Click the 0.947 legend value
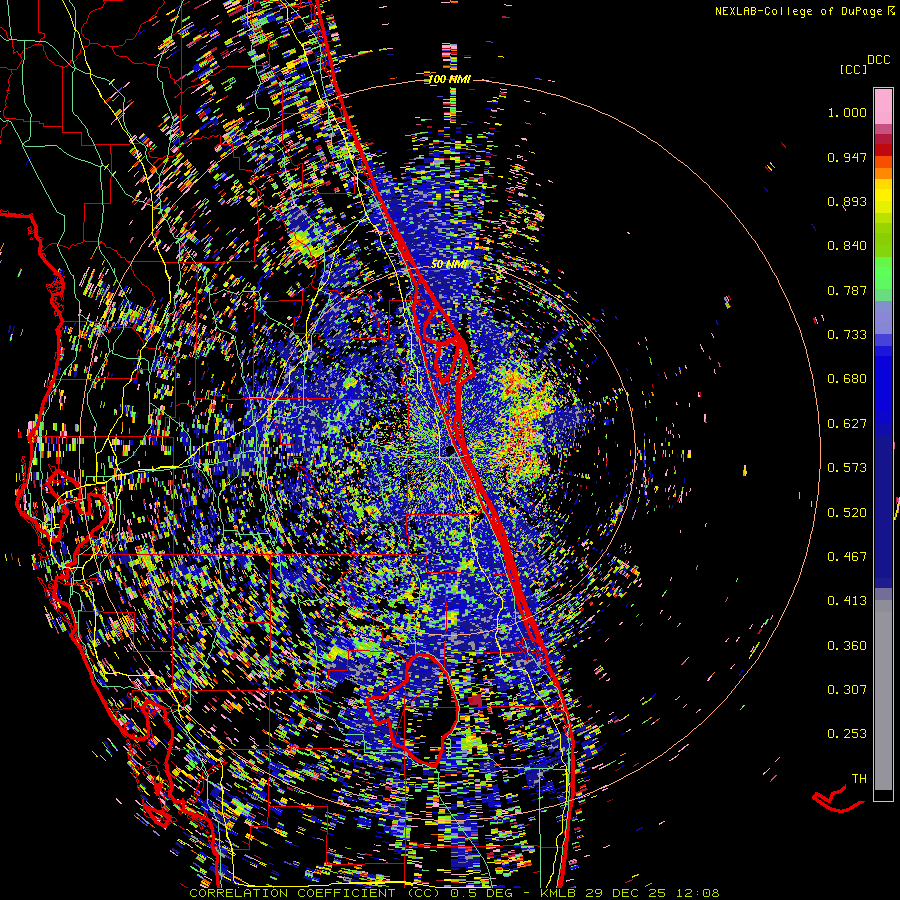Screen dimensions: 900x900 [x=847, y=157]
